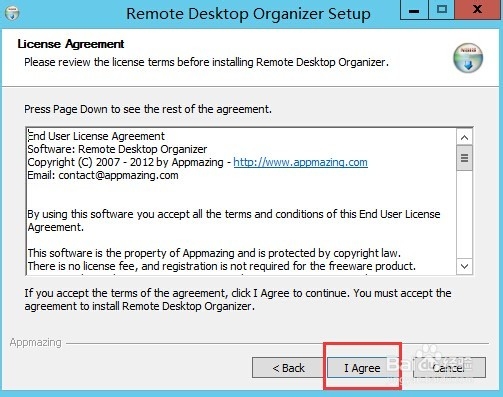Minimize the Remote Desktop Organizer Setup window
This screenshot has width=503, height=397.
414,10
